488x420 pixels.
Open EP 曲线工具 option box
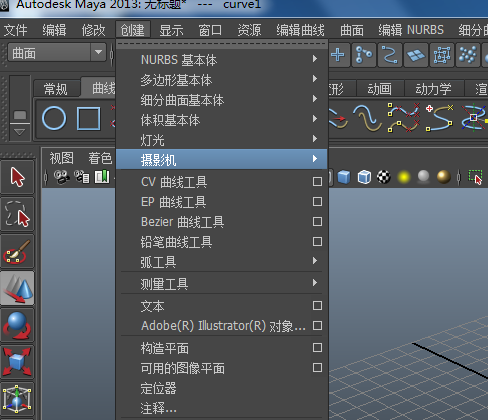pos(317,202)
